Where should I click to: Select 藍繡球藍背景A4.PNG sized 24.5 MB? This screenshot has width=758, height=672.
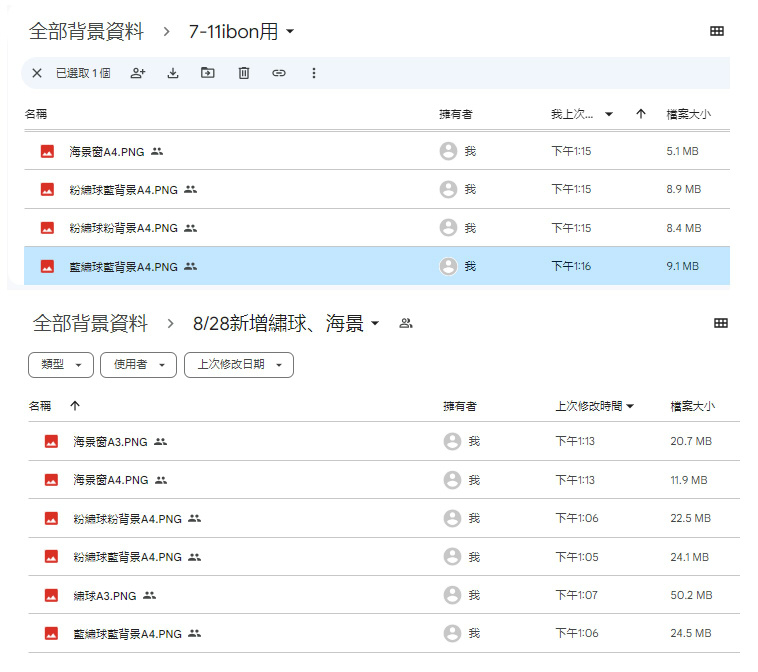(x=384, y=633)
